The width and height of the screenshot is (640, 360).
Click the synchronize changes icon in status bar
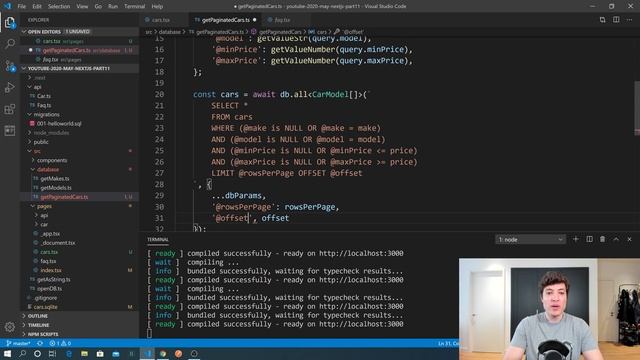(x=40, y=343)
